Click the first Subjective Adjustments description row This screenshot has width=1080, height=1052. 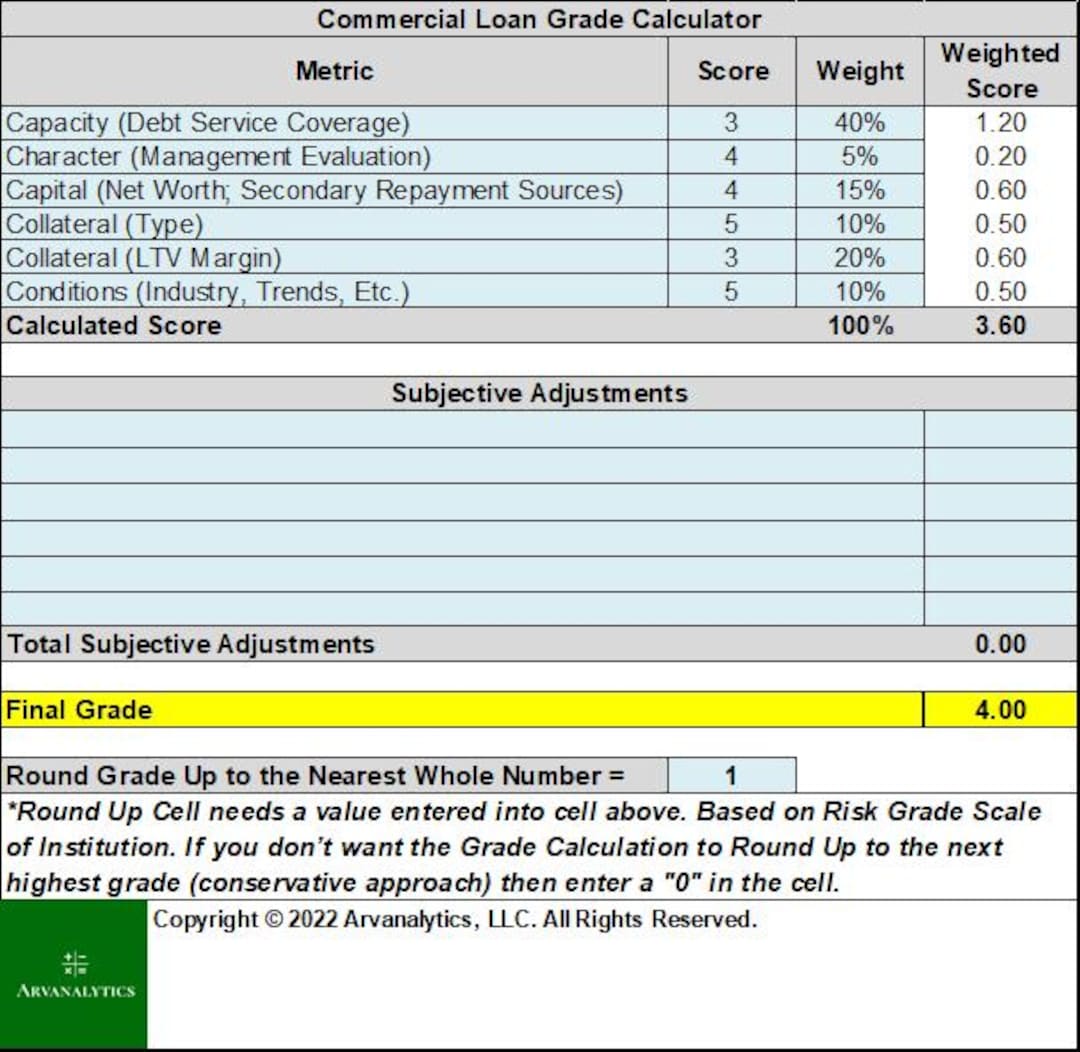point(462,429)
